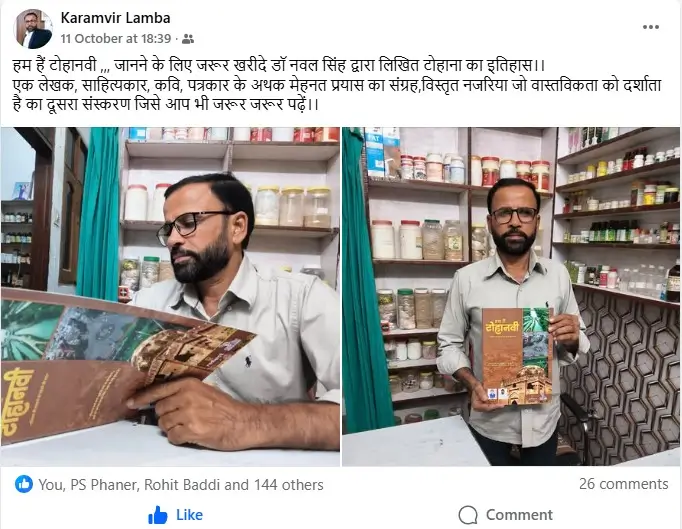Click the book cover in right photo

tap(517, 356)
